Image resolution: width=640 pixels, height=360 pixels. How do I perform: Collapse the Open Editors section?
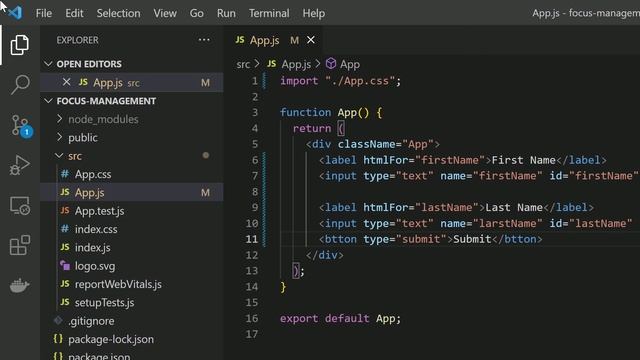tap(49, 64)
